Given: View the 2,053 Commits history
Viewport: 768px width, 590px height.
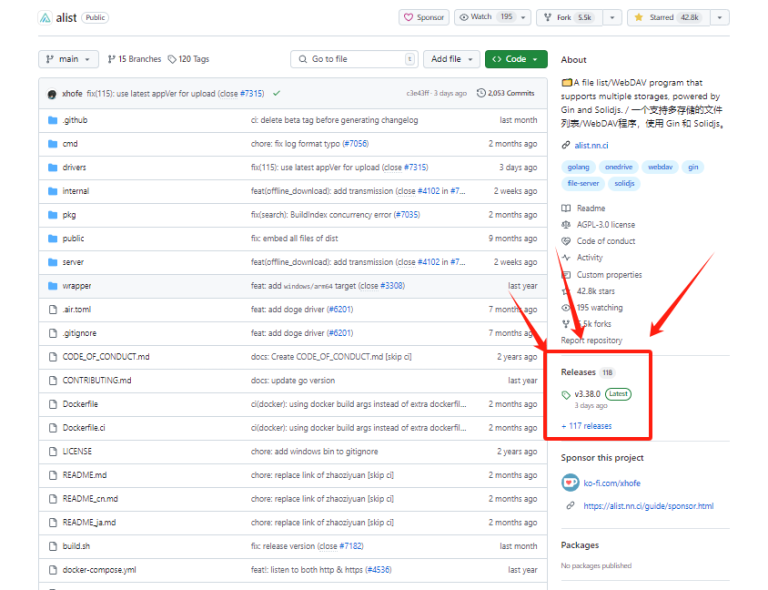Looking at the screenshot, I should (x=506, y=93).
